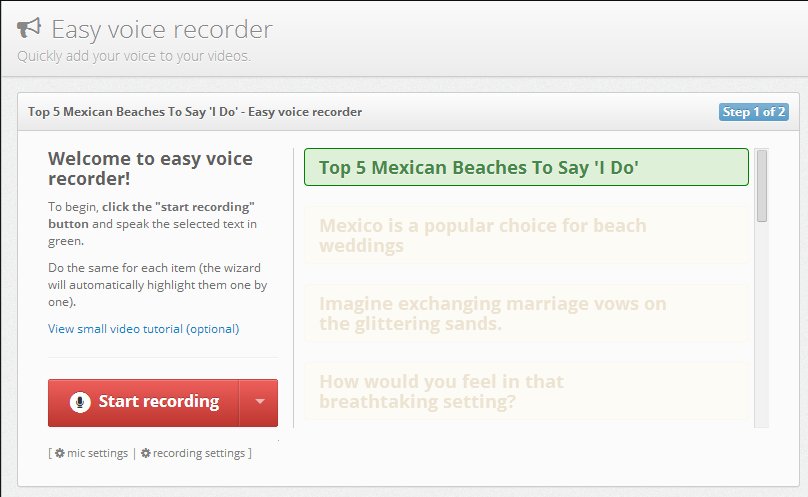Screen dimensions: 808x497
Task: Select 'Mexico is a popular choice for beach weddings' item
Action: 526,235
